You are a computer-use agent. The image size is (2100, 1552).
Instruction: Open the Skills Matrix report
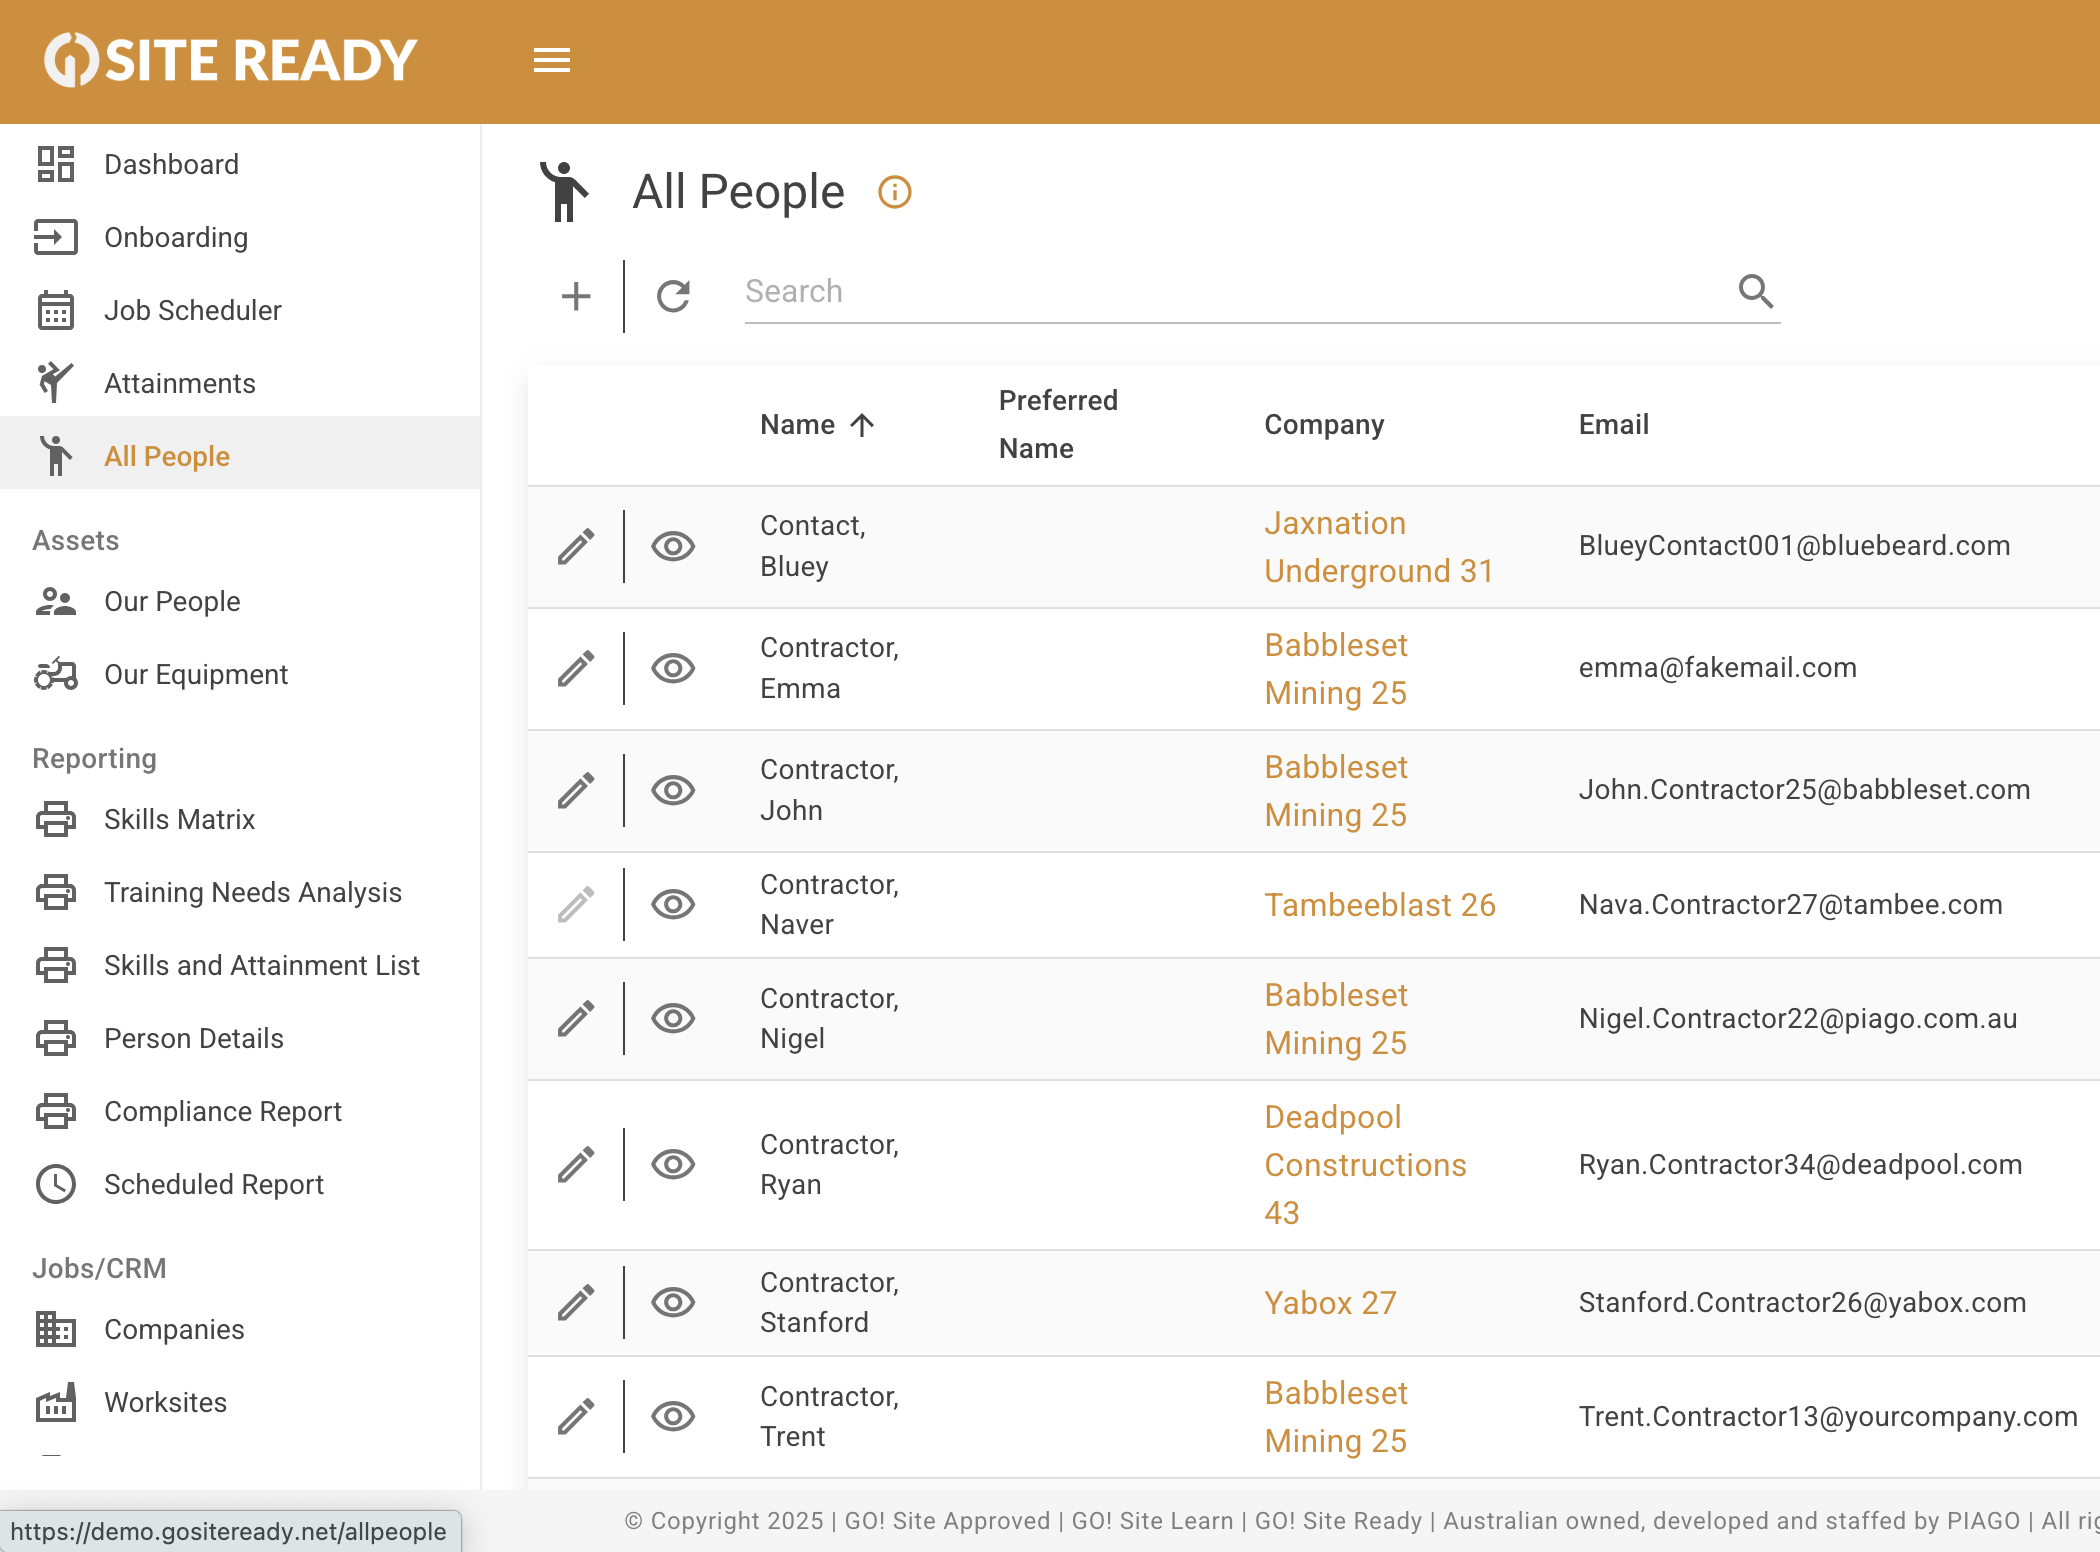(240, 819)
